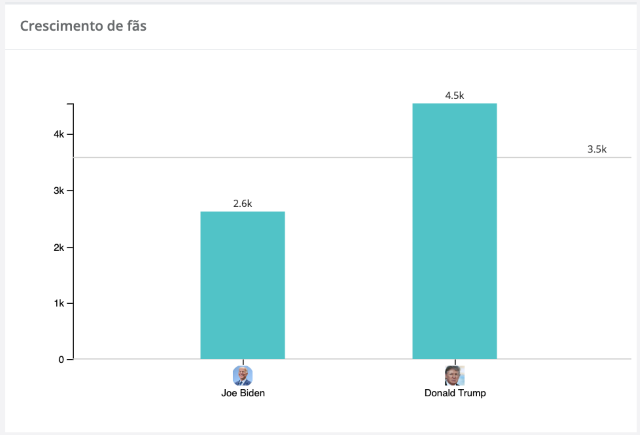Screen dimensions: 640x435
Task: Select the Donald Trump bar
Action: (455, 231)
